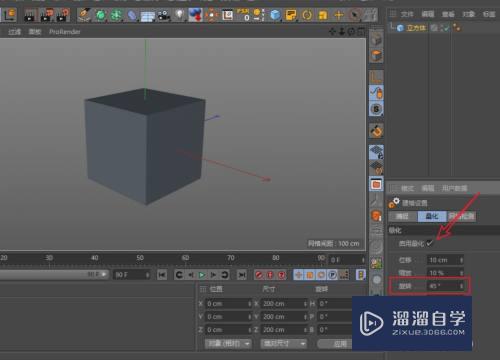Open the Edit menu in Object Manager

coord(428,14)
